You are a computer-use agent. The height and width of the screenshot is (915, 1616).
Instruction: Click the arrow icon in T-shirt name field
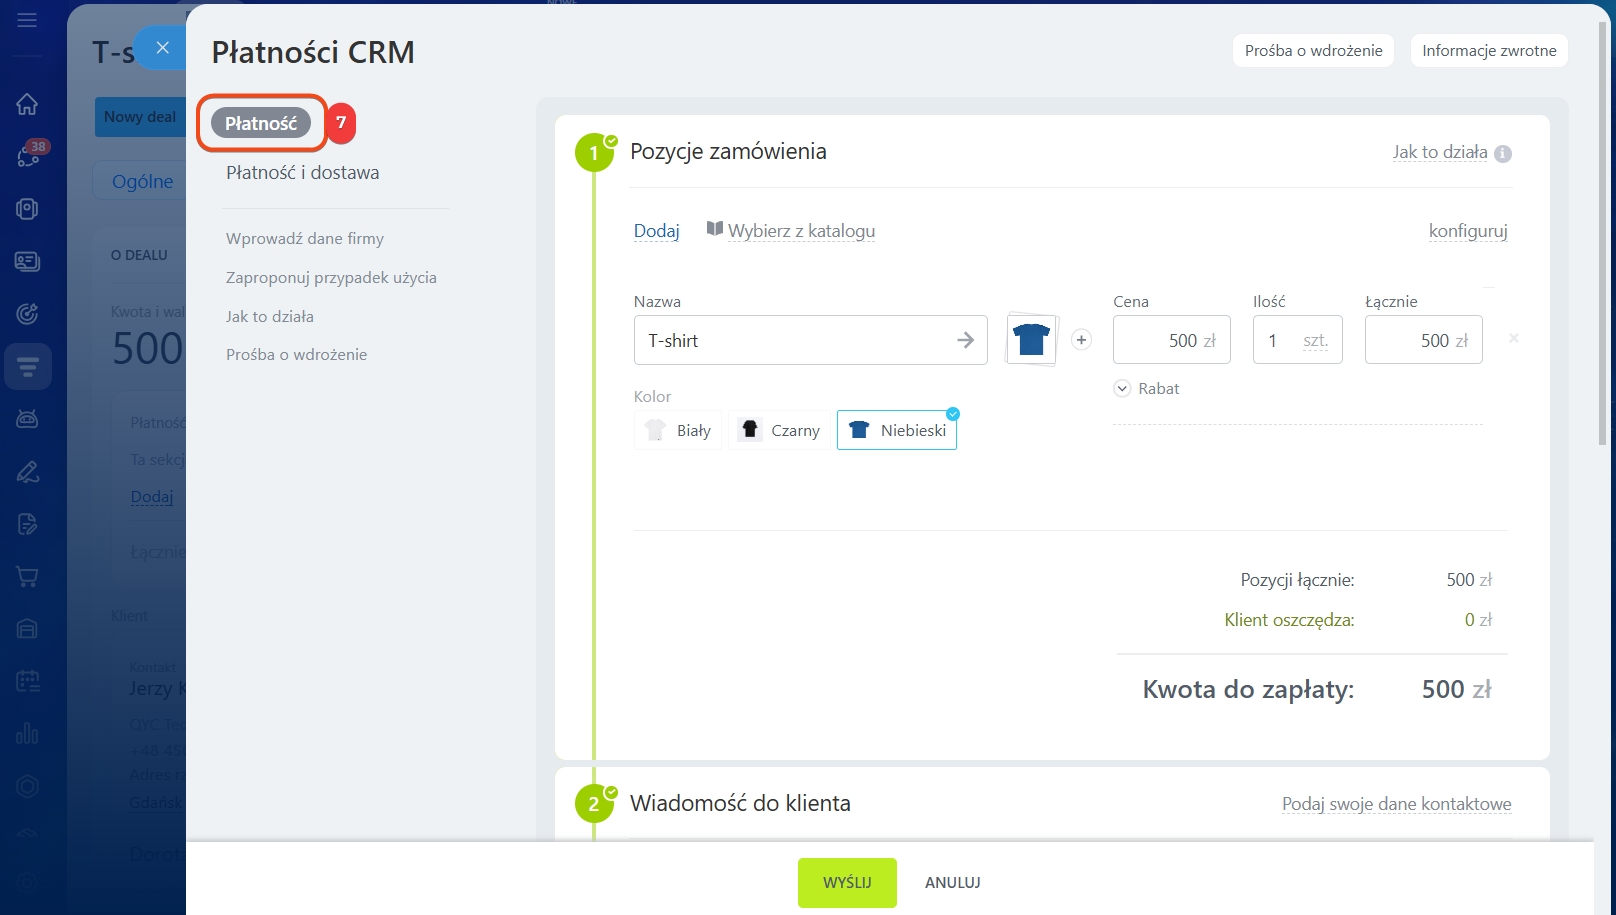coord(965,340)
